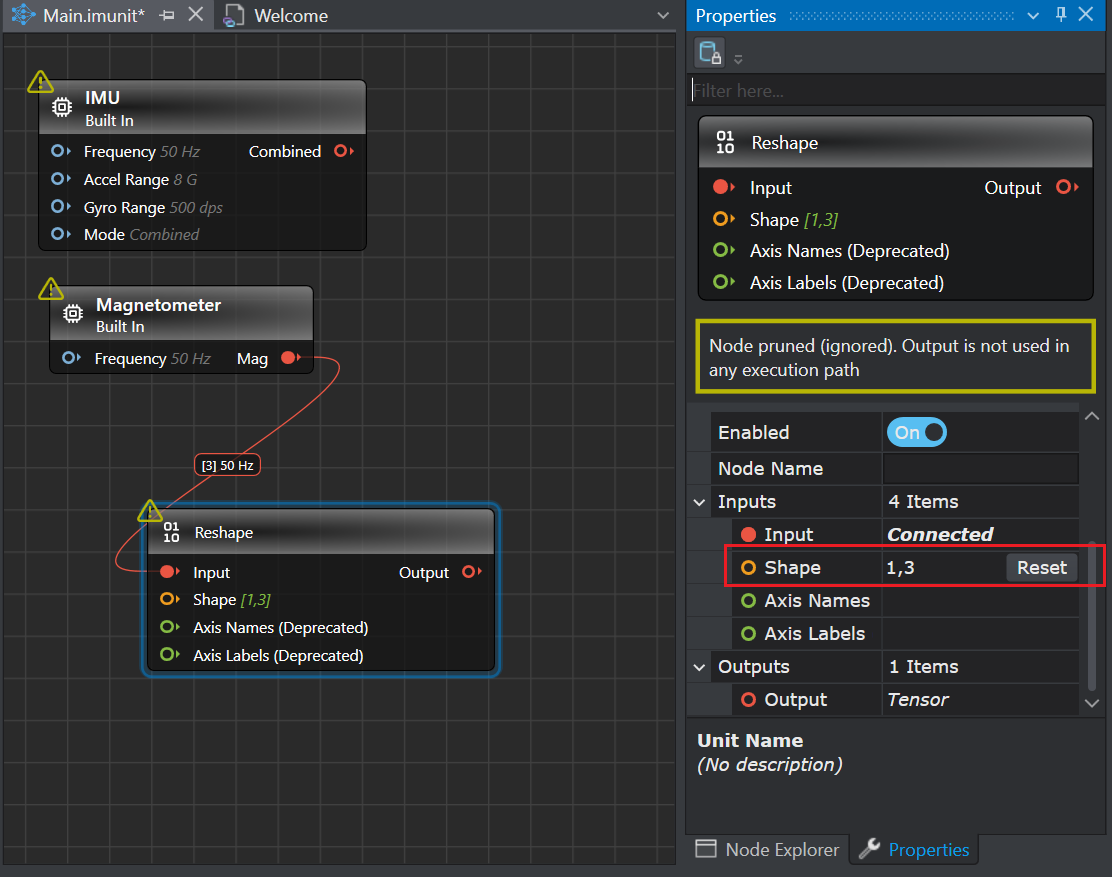
Task: Click the Node pruned warning message
Action: click(896, 357)
